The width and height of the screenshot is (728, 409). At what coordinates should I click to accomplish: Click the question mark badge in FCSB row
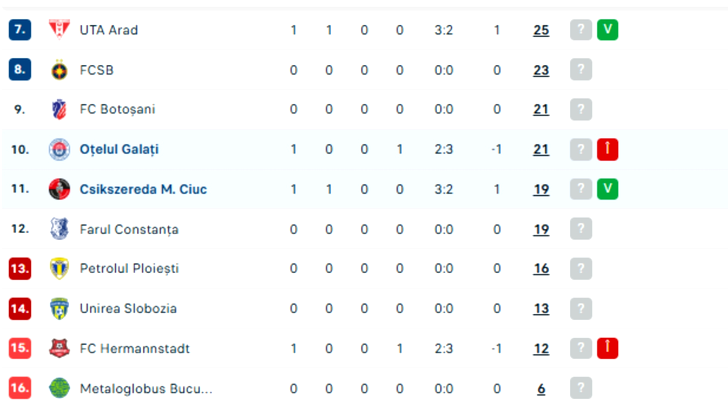(580, 70)
